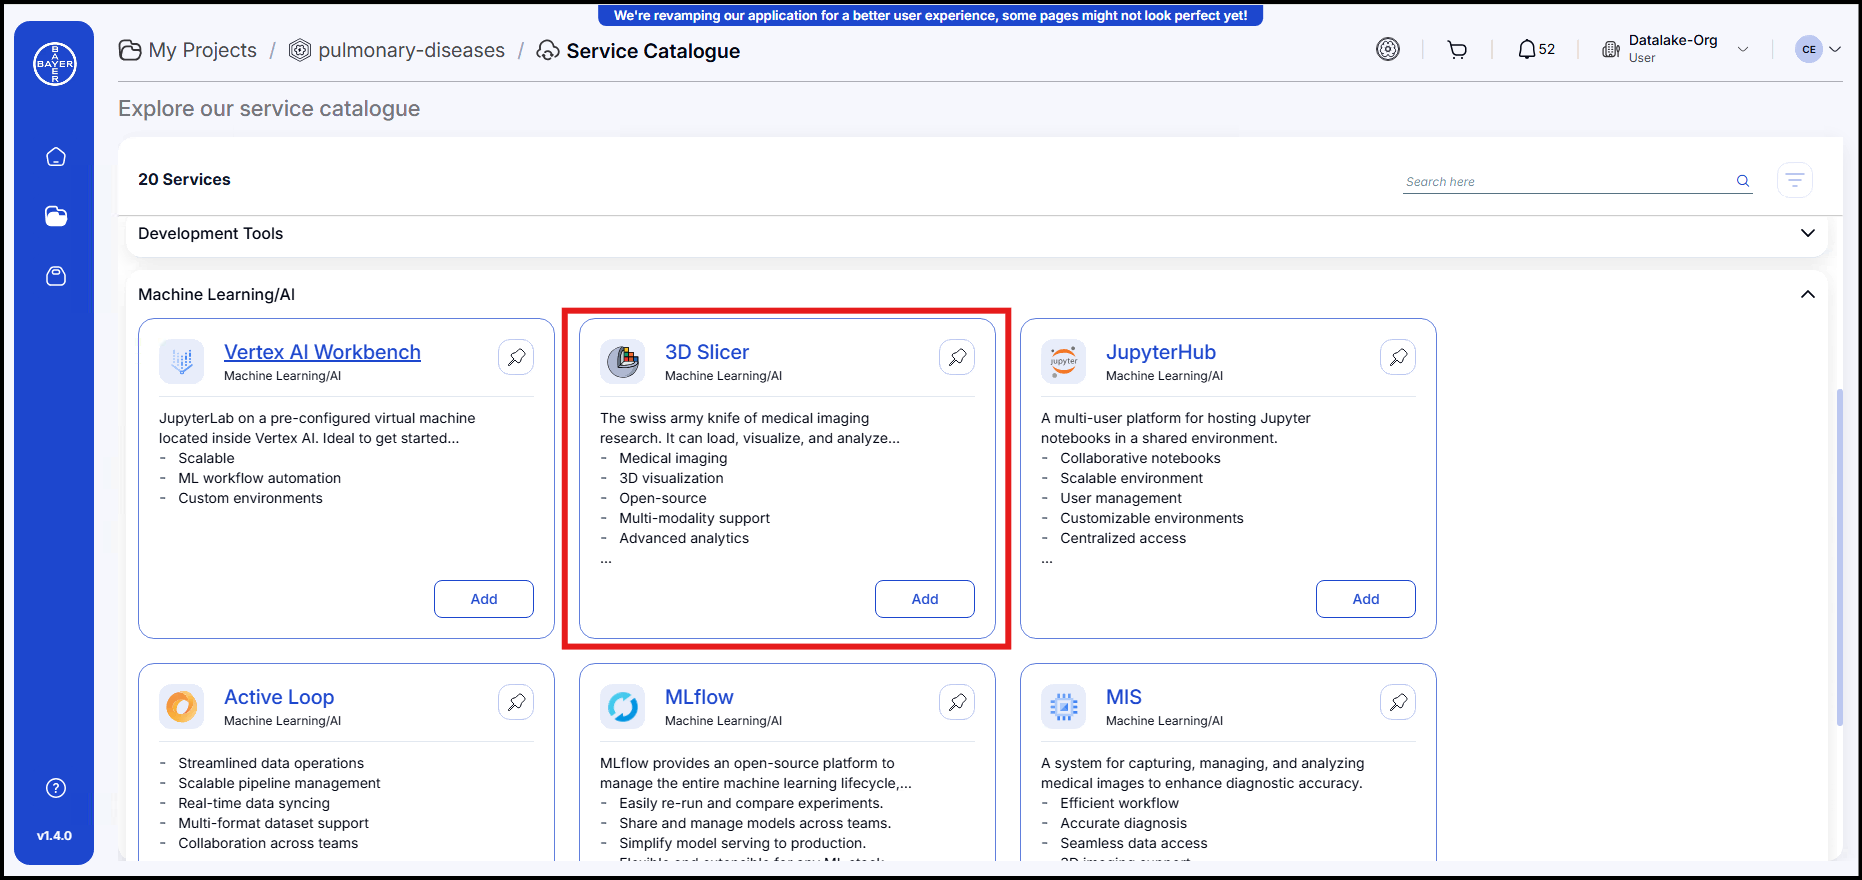Open notifications bell with 52
The height and width of the screenshot is (880, 1862).
click(1537, 49)
